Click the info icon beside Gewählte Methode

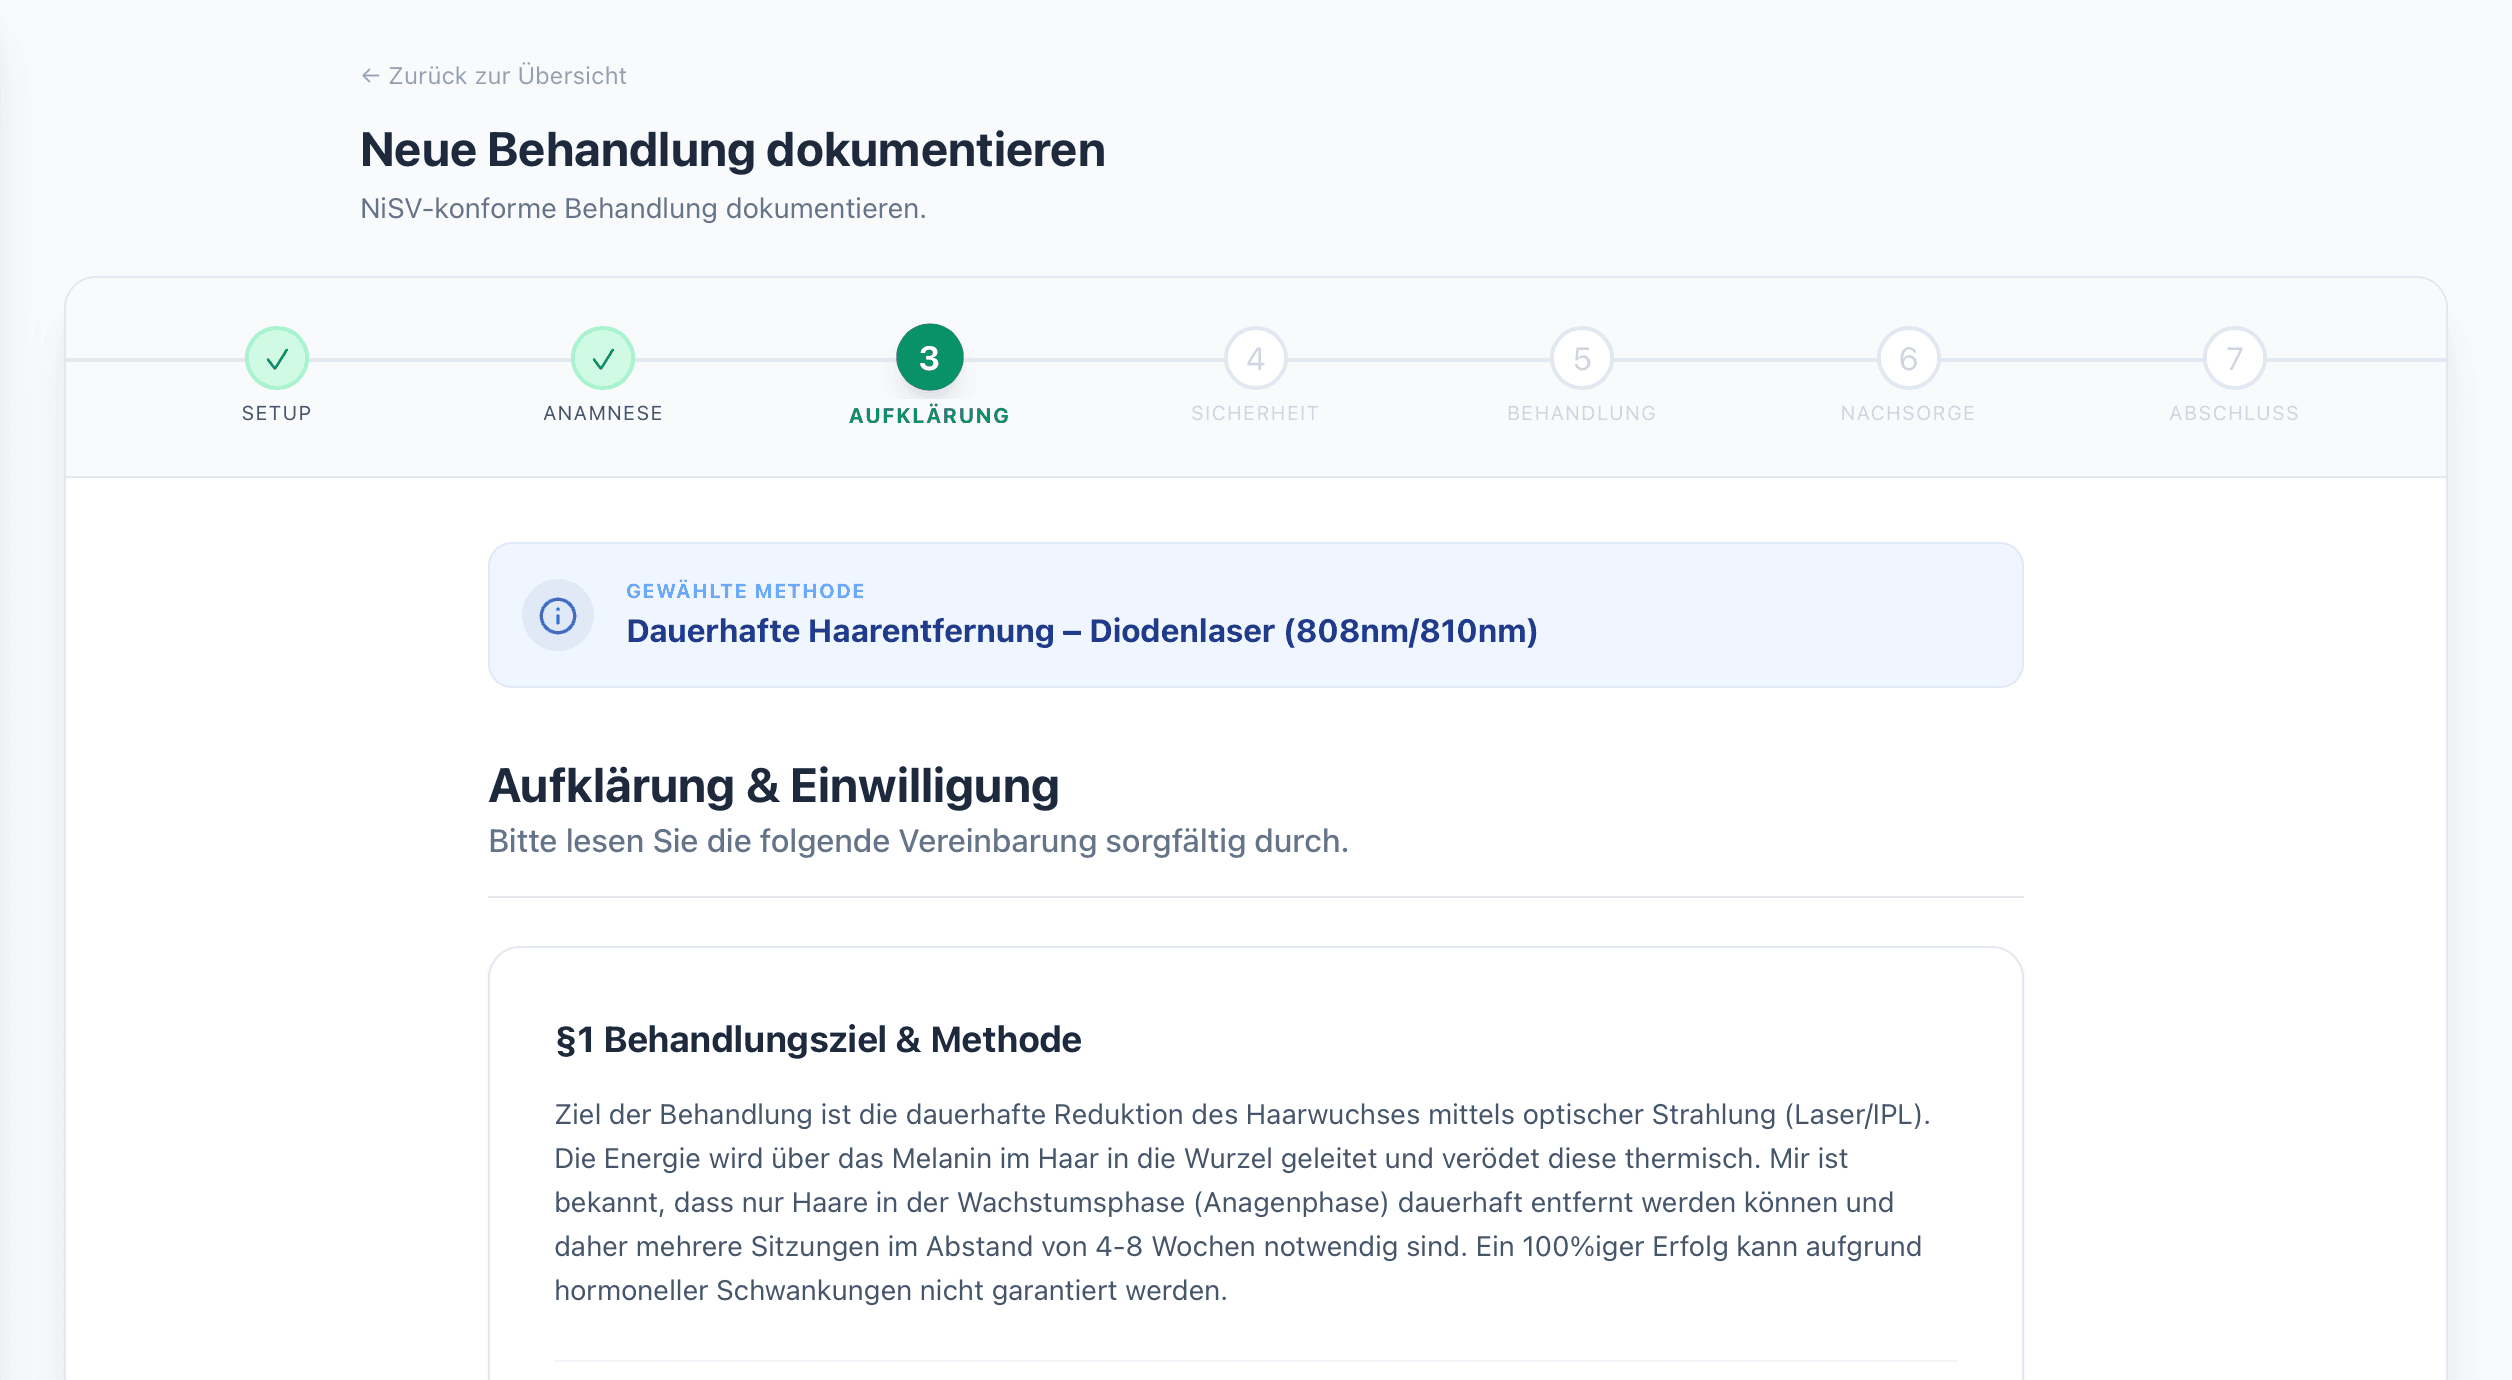click(557, 615)
